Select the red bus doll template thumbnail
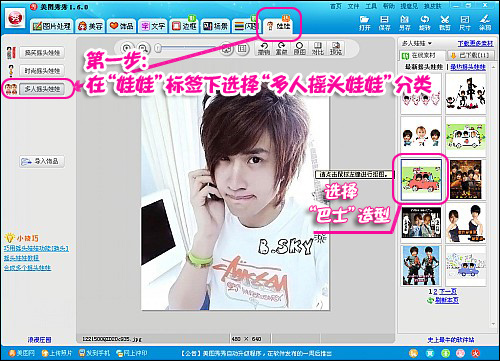Viewport: 500px width, 361px height. click(421, 180)
